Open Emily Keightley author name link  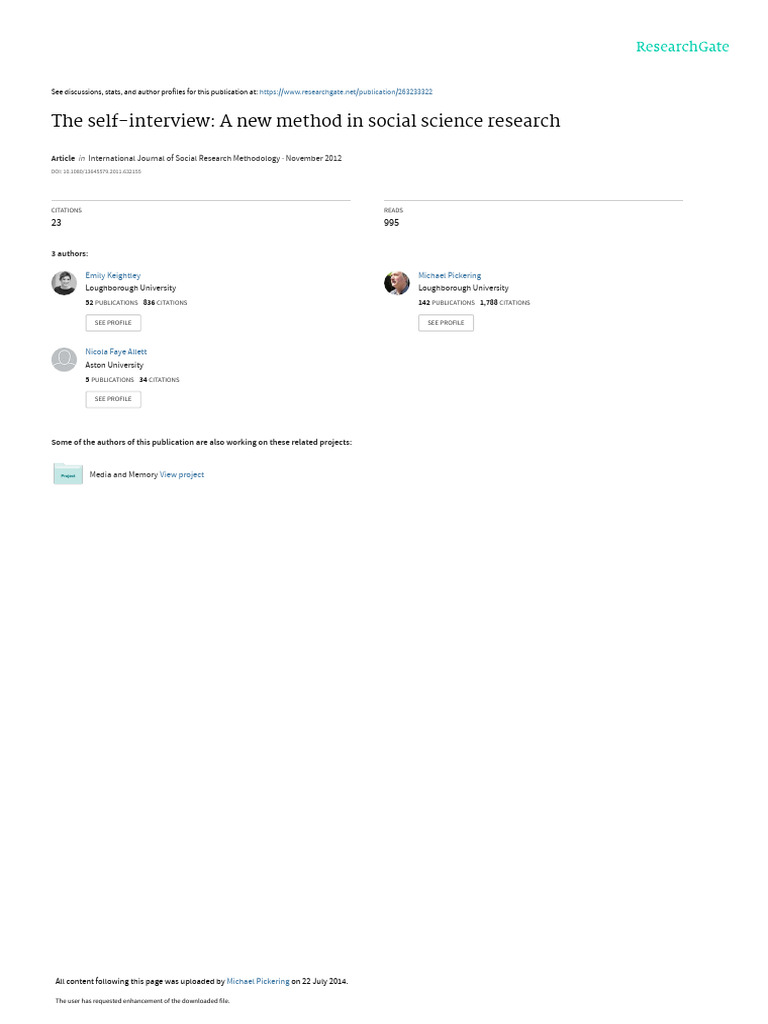point(113,276)
